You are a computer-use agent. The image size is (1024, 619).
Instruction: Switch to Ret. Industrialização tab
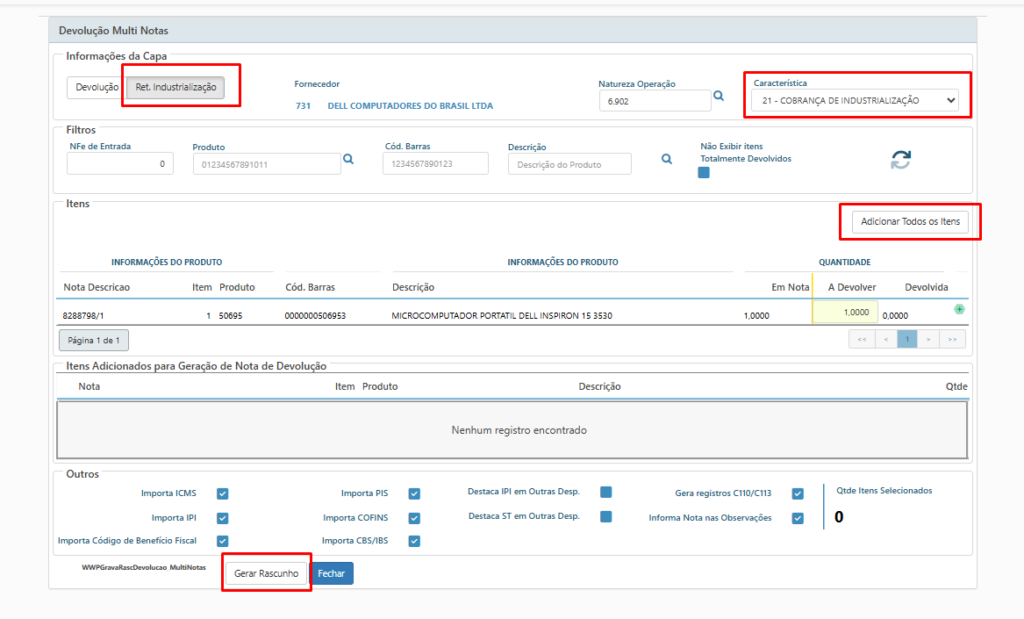(176, 88)
